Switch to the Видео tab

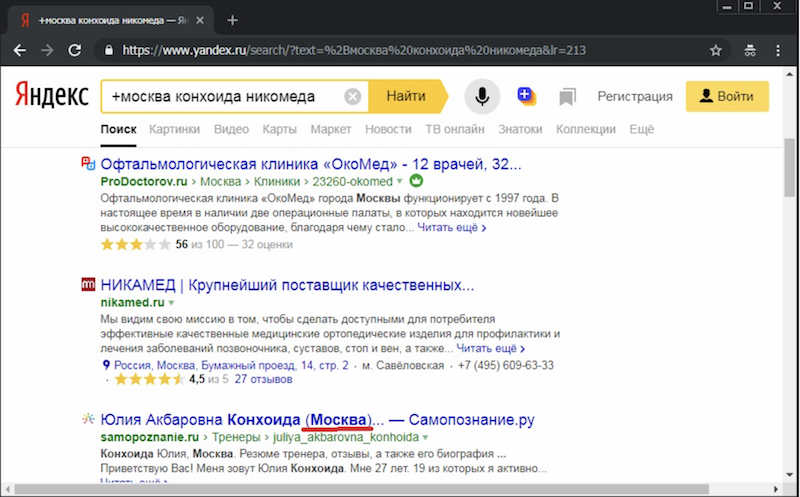click(231, 129)
